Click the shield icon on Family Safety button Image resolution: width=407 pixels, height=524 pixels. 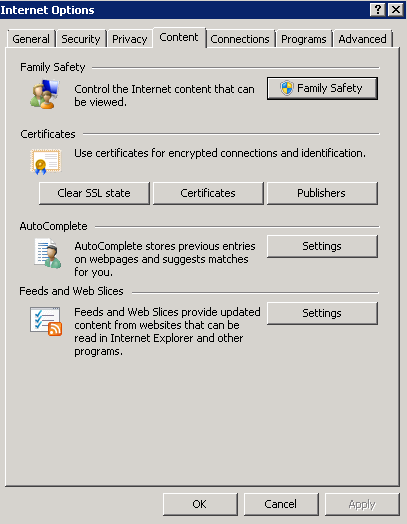click(x=287, y=88)
